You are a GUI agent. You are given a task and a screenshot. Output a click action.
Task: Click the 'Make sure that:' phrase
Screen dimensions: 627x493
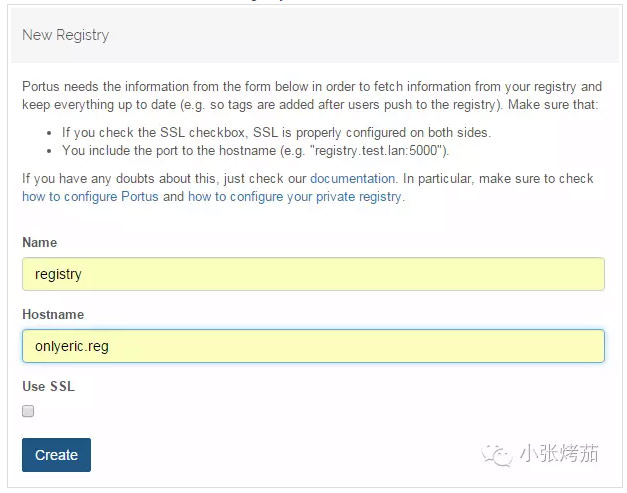[x=553, y=105]
